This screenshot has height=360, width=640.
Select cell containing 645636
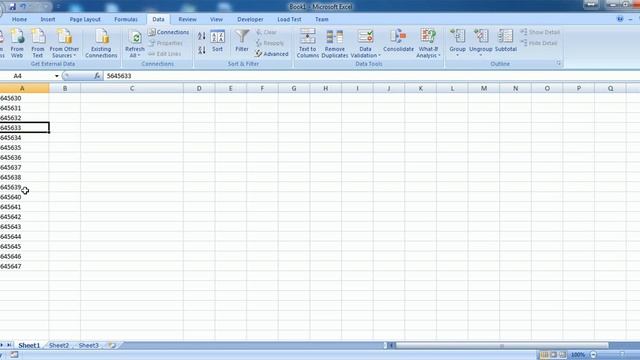point(24,158)
